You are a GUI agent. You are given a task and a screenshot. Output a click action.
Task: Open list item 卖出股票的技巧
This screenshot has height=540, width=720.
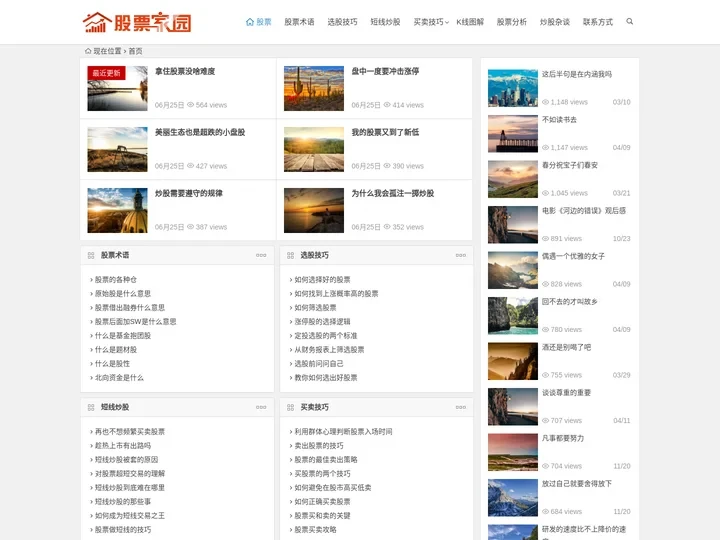[x=319, y=445]
